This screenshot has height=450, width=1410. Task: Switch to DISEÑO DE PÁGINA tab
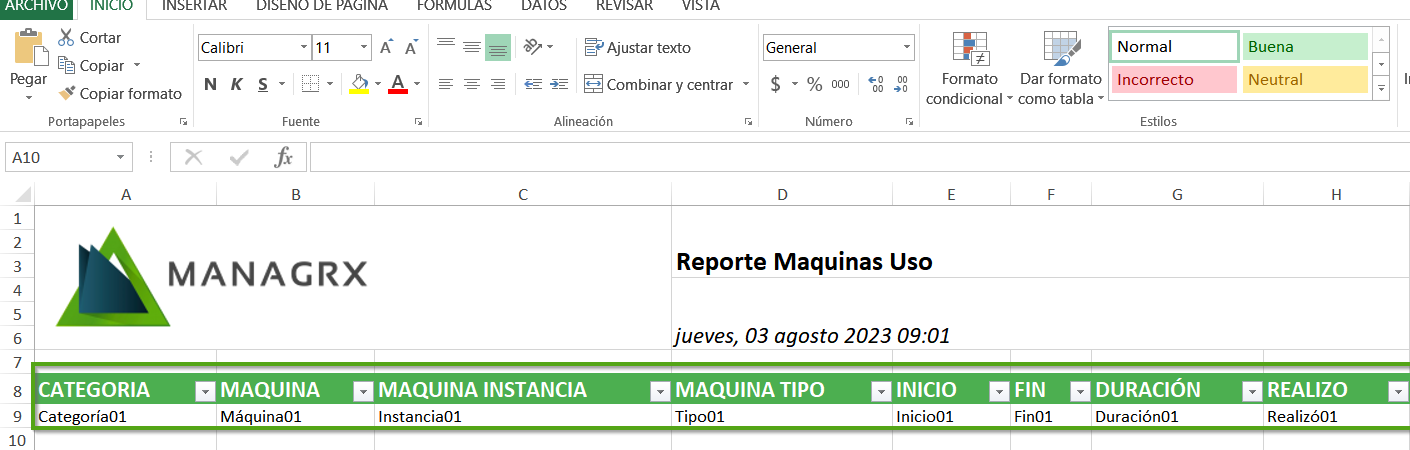(x=322, y=6)
